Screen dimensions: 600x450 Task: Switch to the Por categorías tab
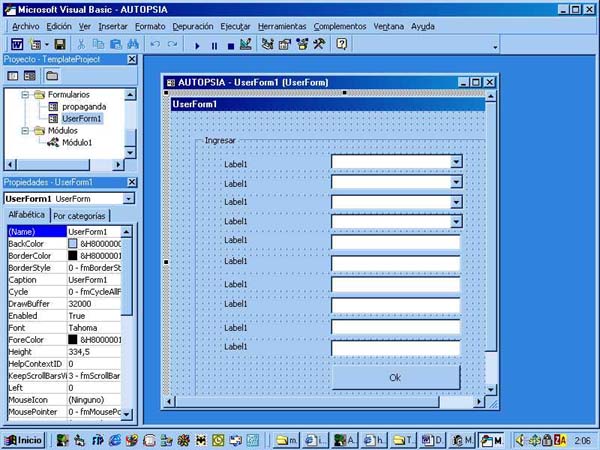coord(80,216)
